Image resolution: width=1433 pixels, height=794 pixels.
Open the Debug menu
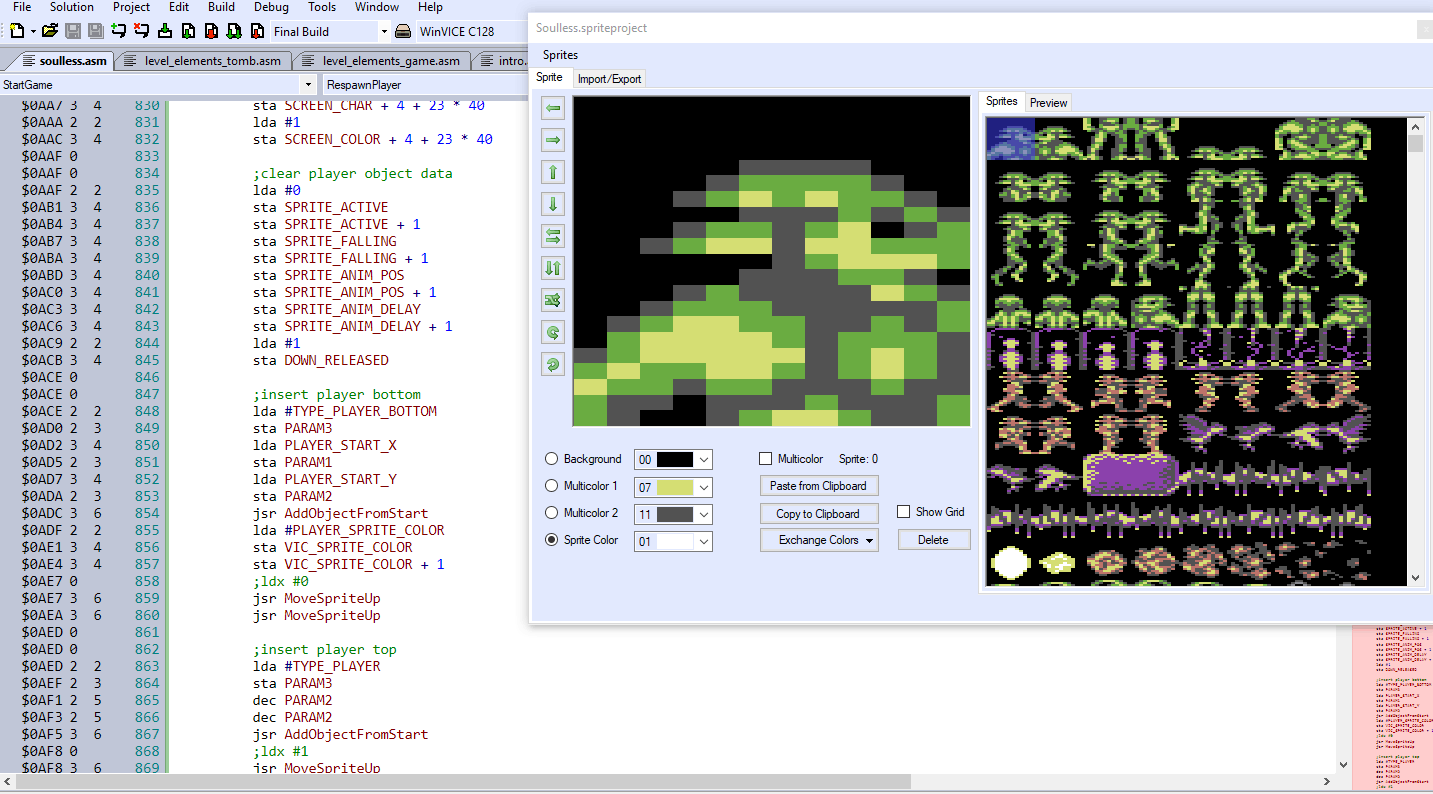tap(271, 7)
